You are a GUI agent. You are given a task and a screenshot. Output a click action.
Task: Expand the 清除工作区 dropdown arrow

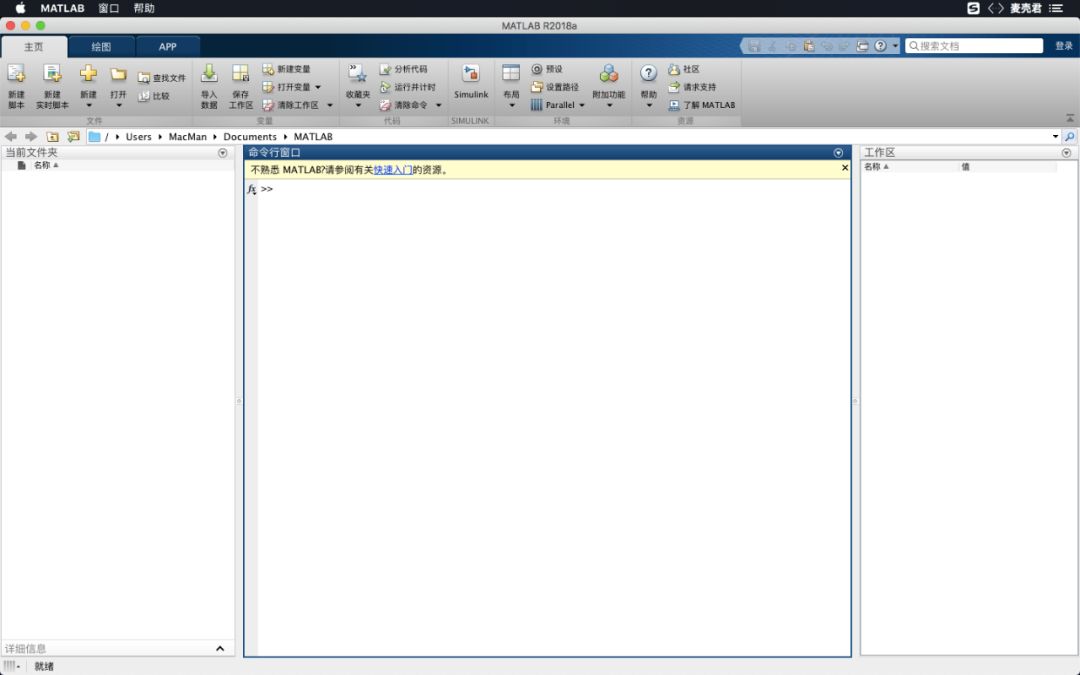[329, 105]
